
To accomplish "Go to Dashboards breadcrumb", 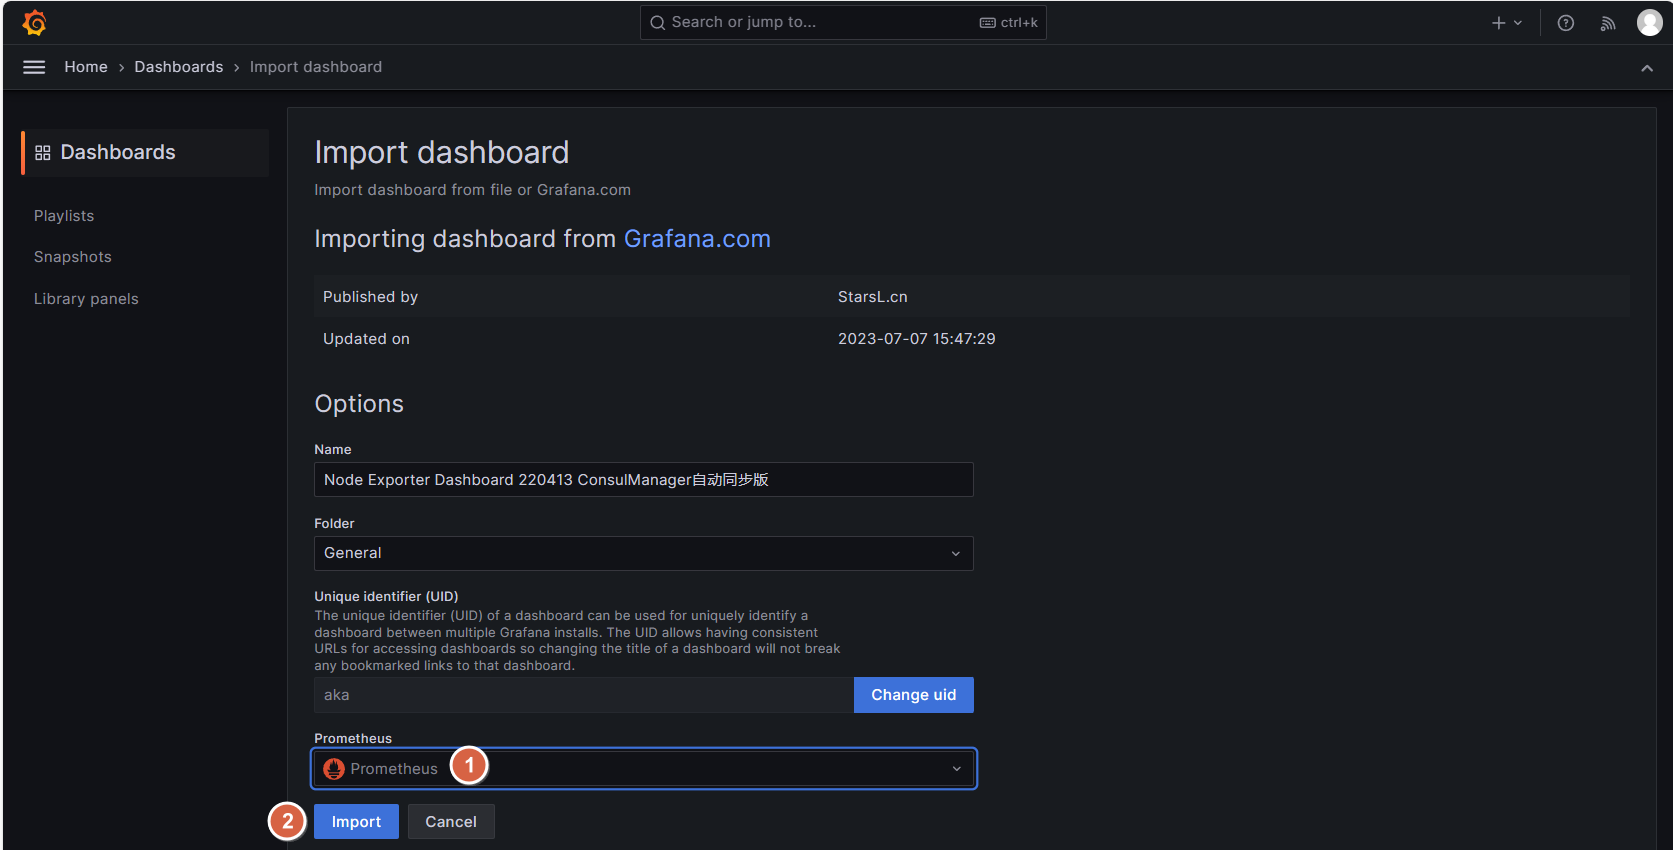I will pos(179,67).
